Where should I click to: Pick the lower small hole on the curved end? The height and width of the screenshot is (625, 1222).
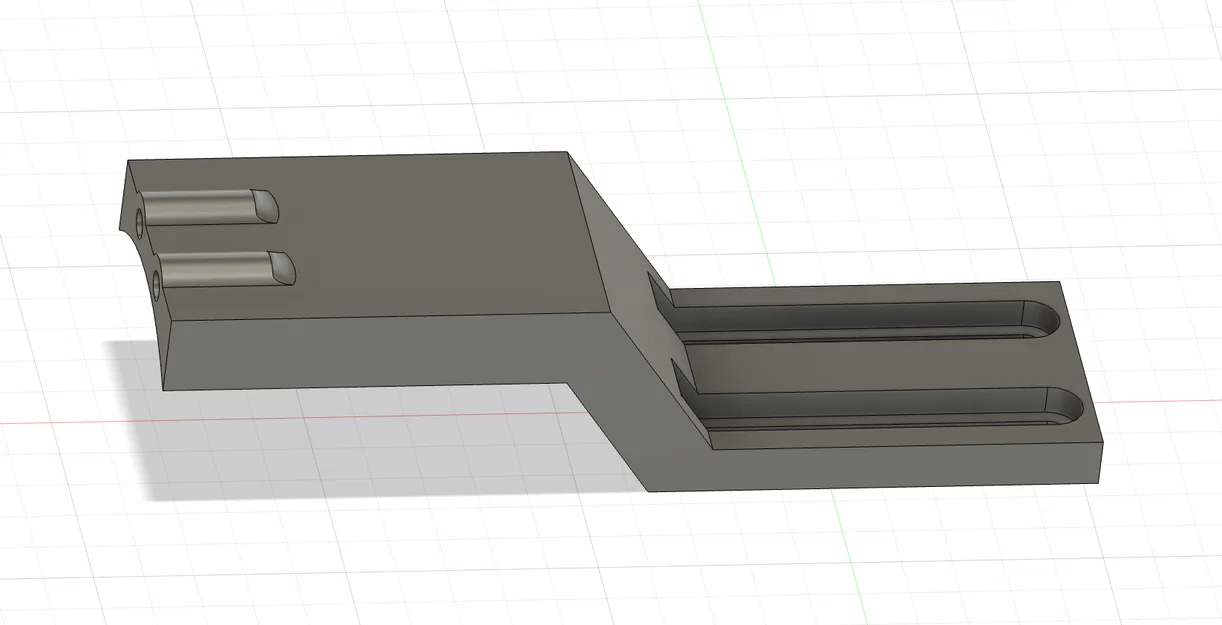point(158,286)
